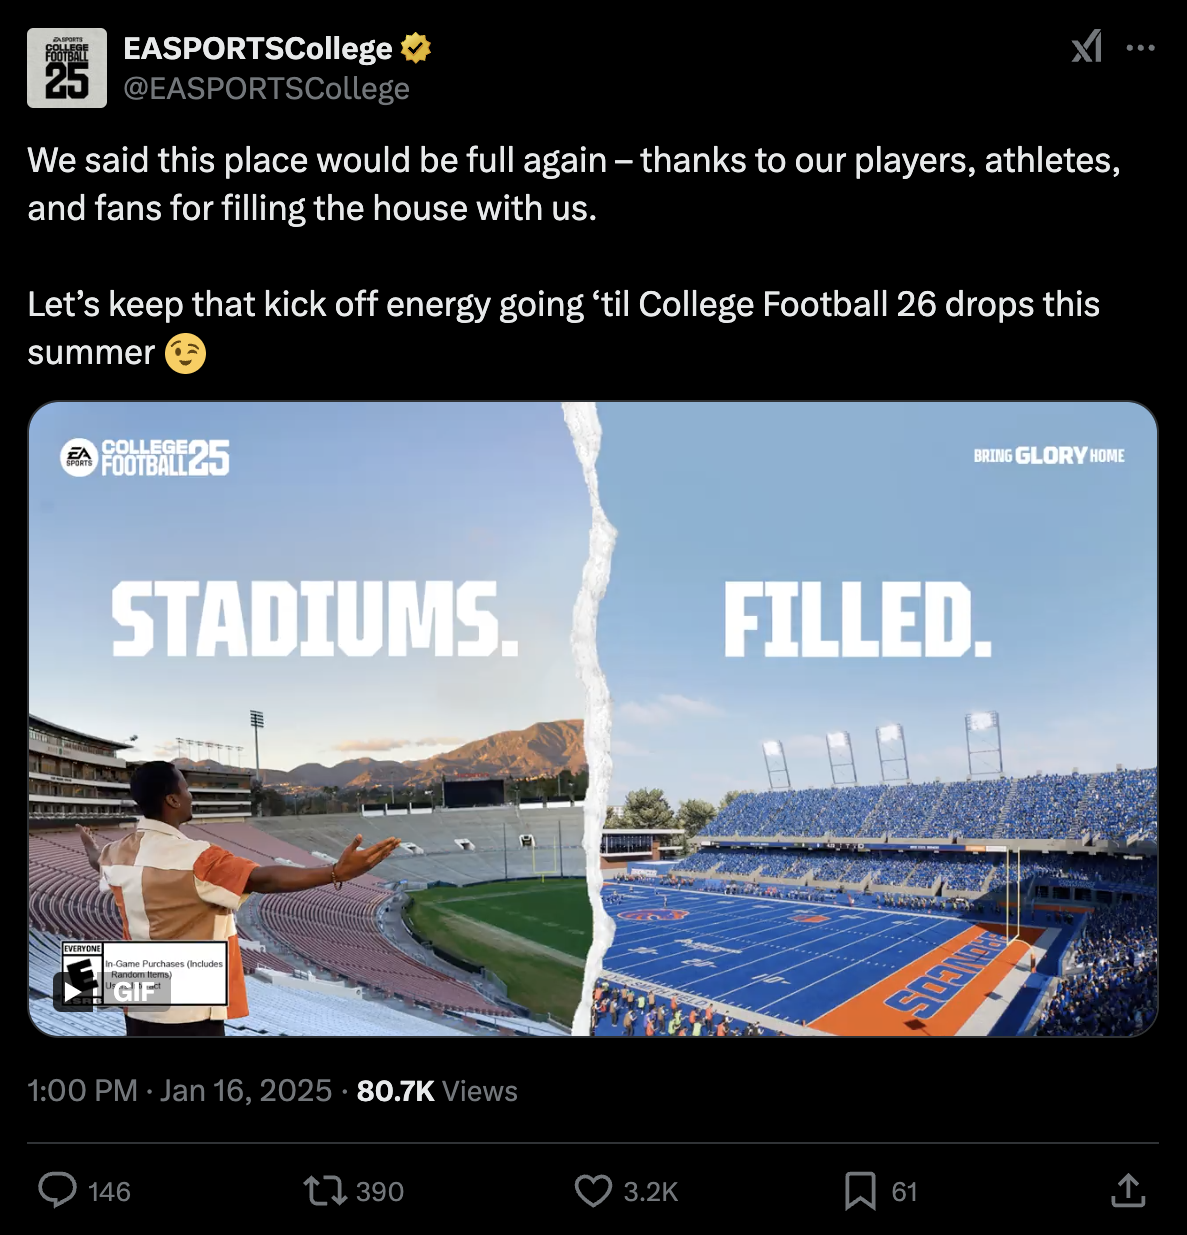Open the profile via the College Football 25 avatar
Image resolution: width=1187 pixels, height=1235 pixels.
click(x=67, y=67)
